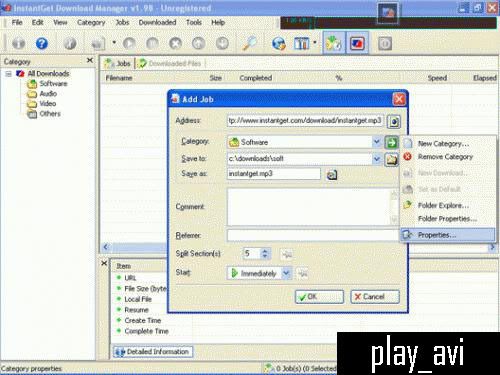This screenshot has width=500, height=375.
Task: Switch to the Jobs tab
Action: coord(117,63)
